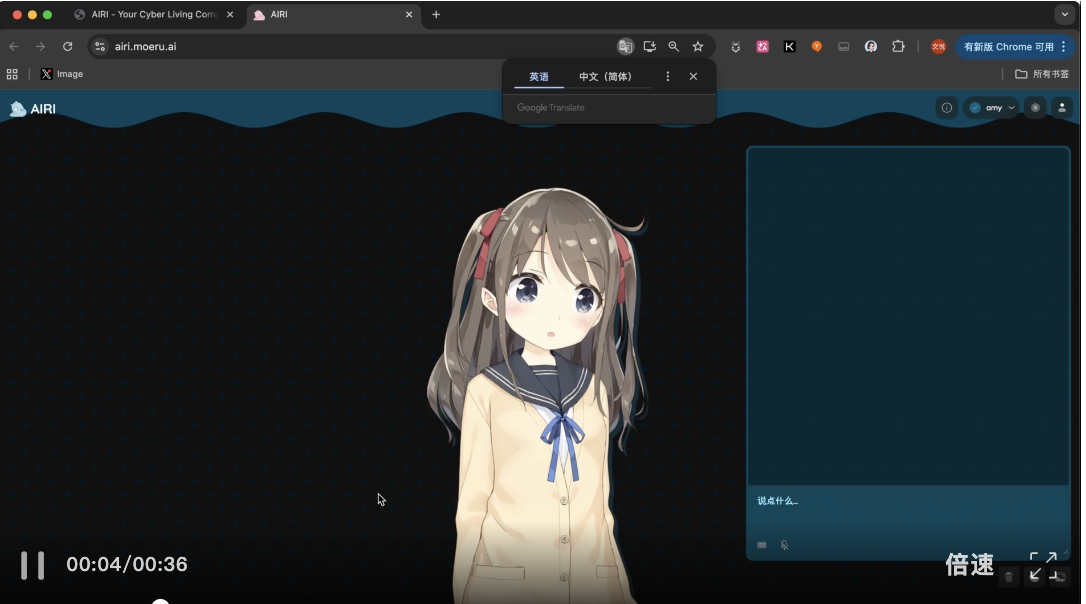Open the AIRI info icon
This screenshot has height=604, width=1086.
(946, 108)
